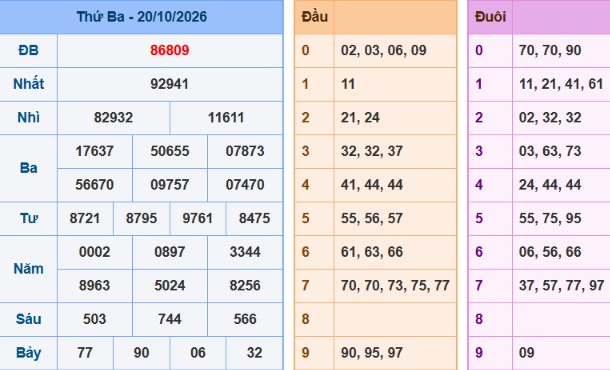Click Bảy prize cell 77
The image size is (610, 370).
85,352
